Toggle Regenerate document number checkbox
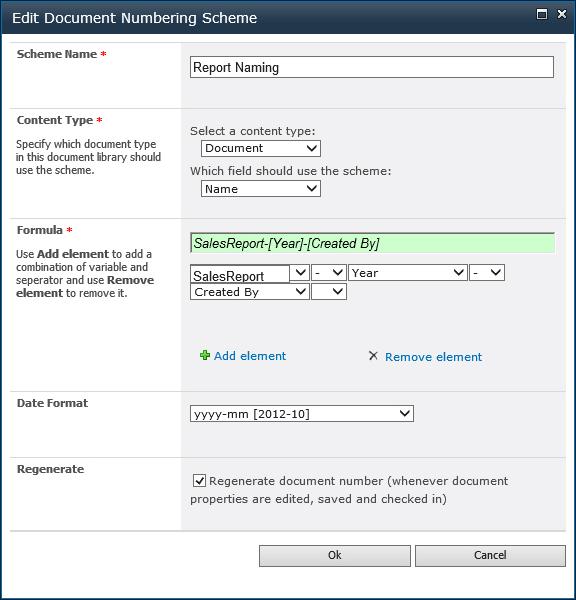This screenshot has height=600, width=576. coord(199,481)
